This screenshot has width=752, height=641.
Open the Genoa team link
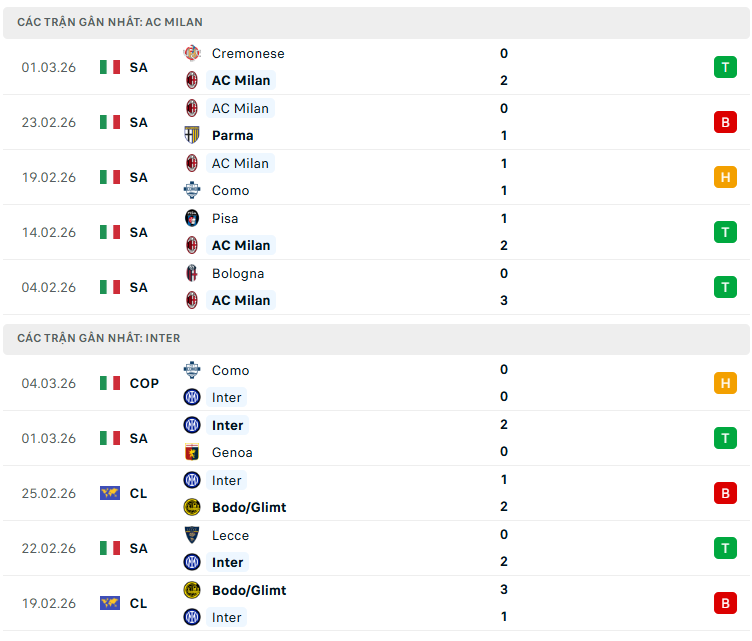[234, 452]
